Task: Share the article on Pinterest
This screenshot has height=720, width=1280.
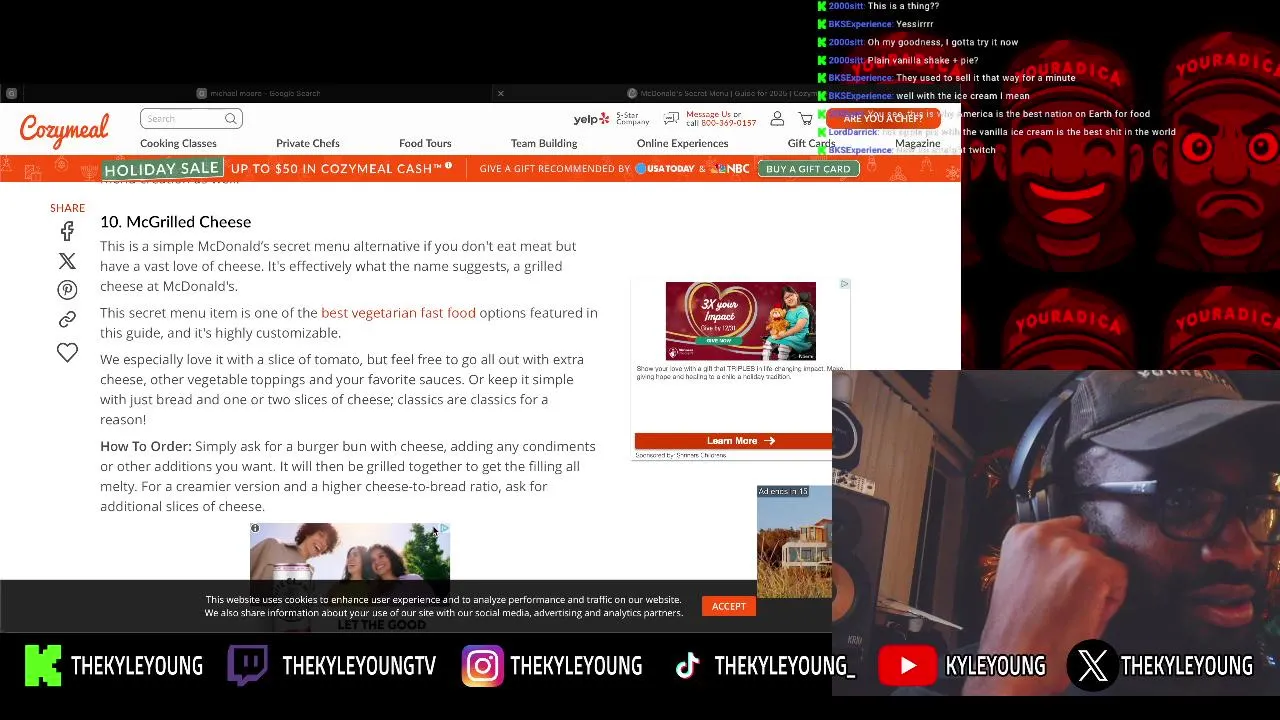Action: pyautogui.click(x=67, y=290)
